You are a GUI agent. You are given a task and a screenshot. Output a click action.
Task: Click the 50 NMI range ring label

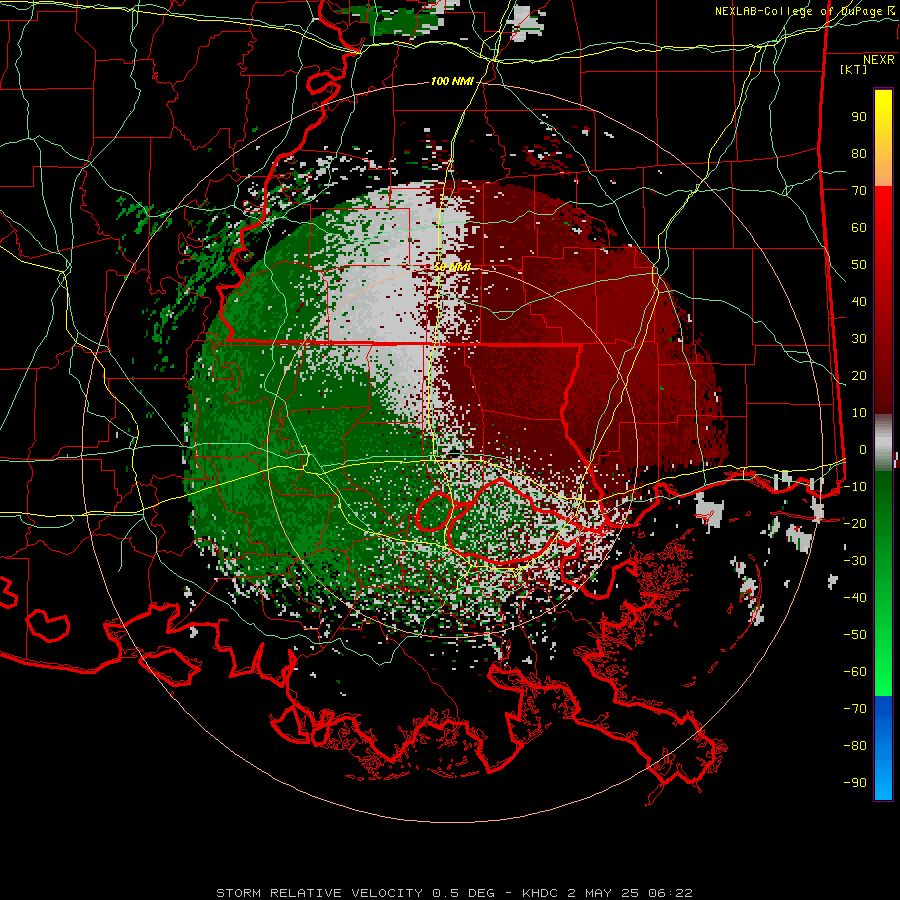click(x=452, y=267)
